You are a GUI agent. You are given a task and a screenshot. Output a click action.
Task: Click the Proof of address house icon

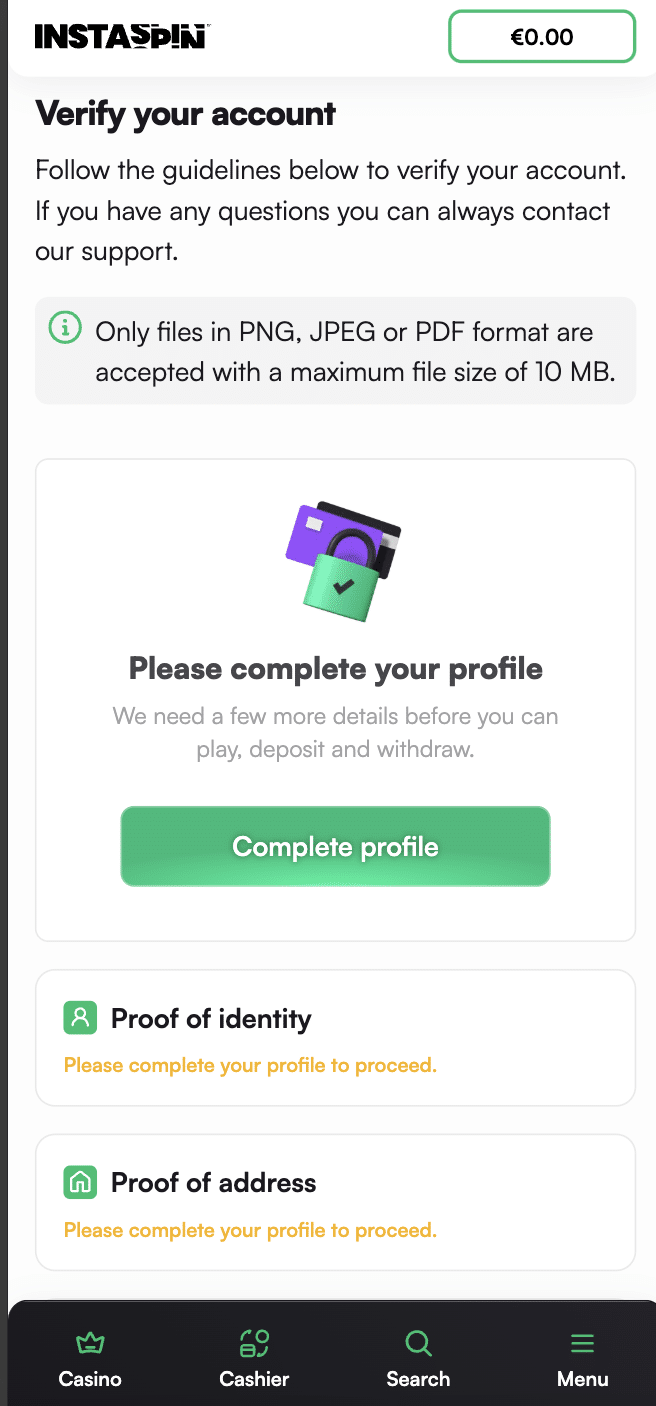(x=80, y=1182)
